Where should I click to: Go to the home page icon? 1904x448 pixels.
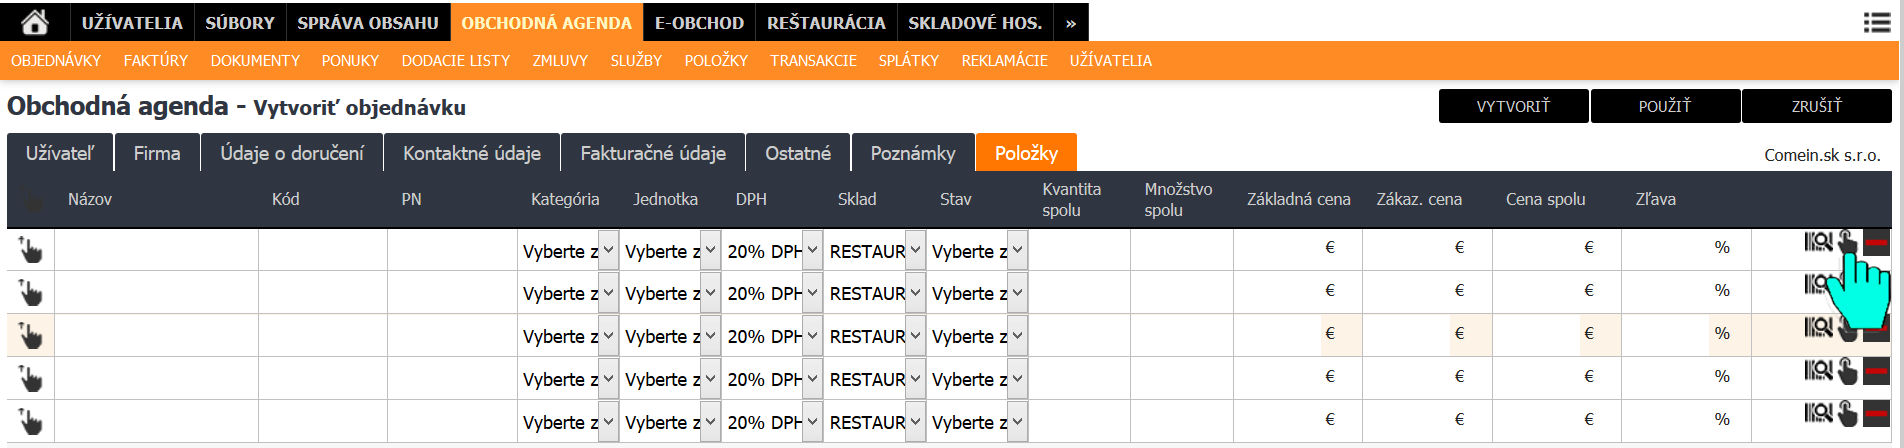34,22
